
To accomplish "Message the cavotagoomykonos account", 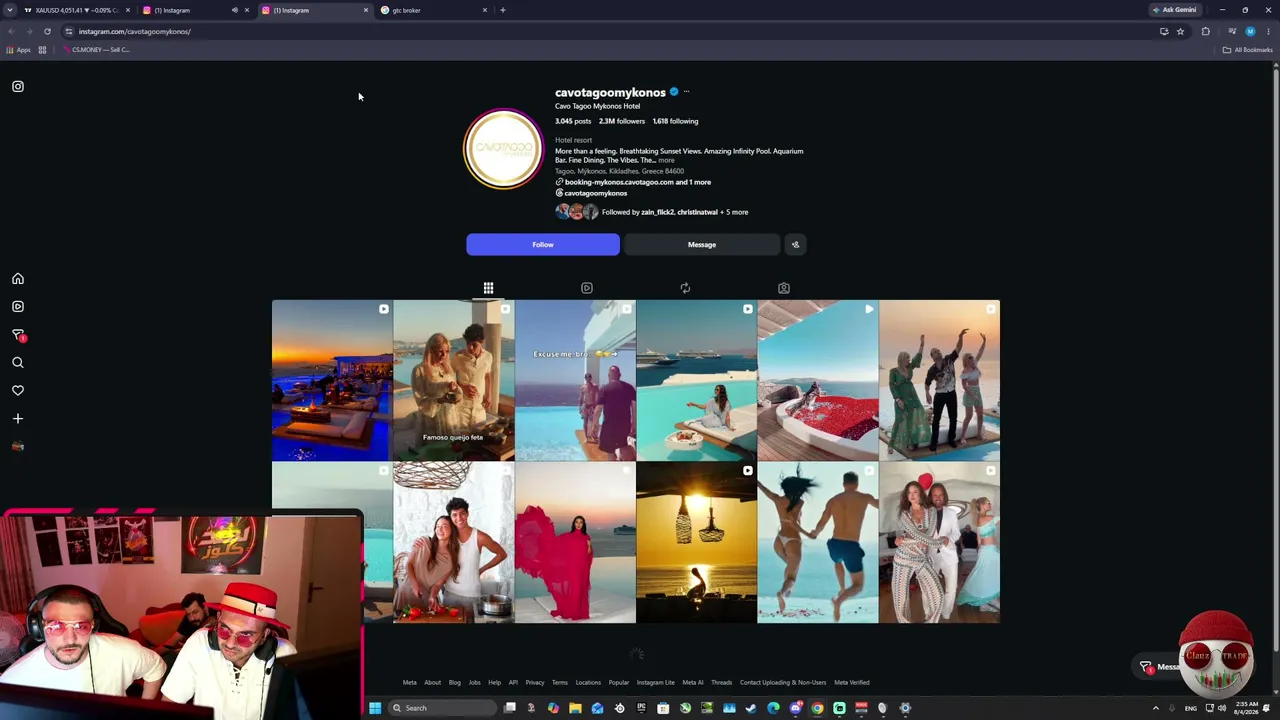I will coord(702,244).
